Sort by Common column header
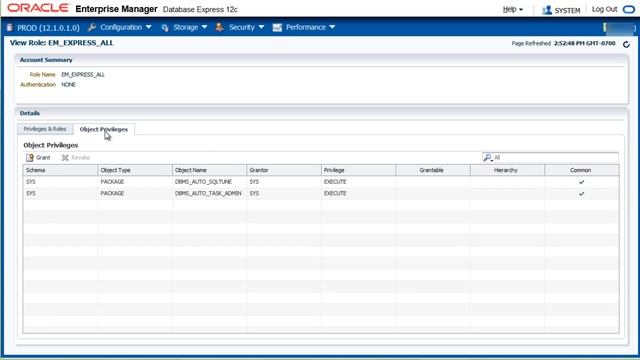Viewport: 640px width, 360px height. click(x=582, y=170)
